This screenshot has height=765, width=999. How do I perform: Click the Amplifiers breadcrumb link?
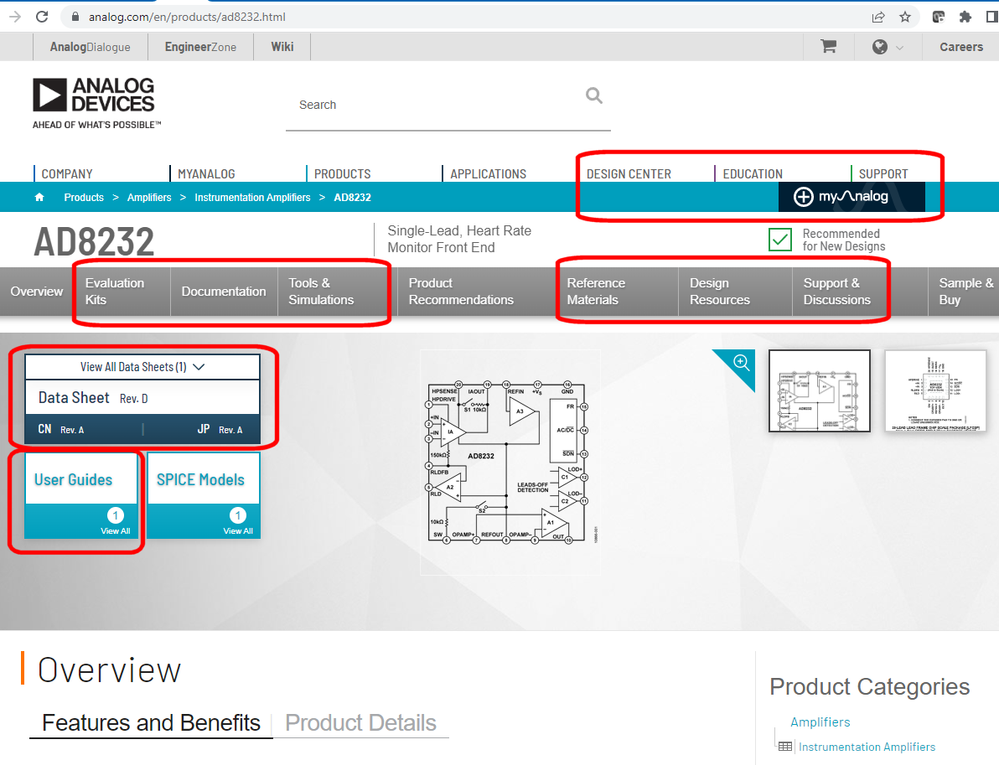click(x=149, y=197)
